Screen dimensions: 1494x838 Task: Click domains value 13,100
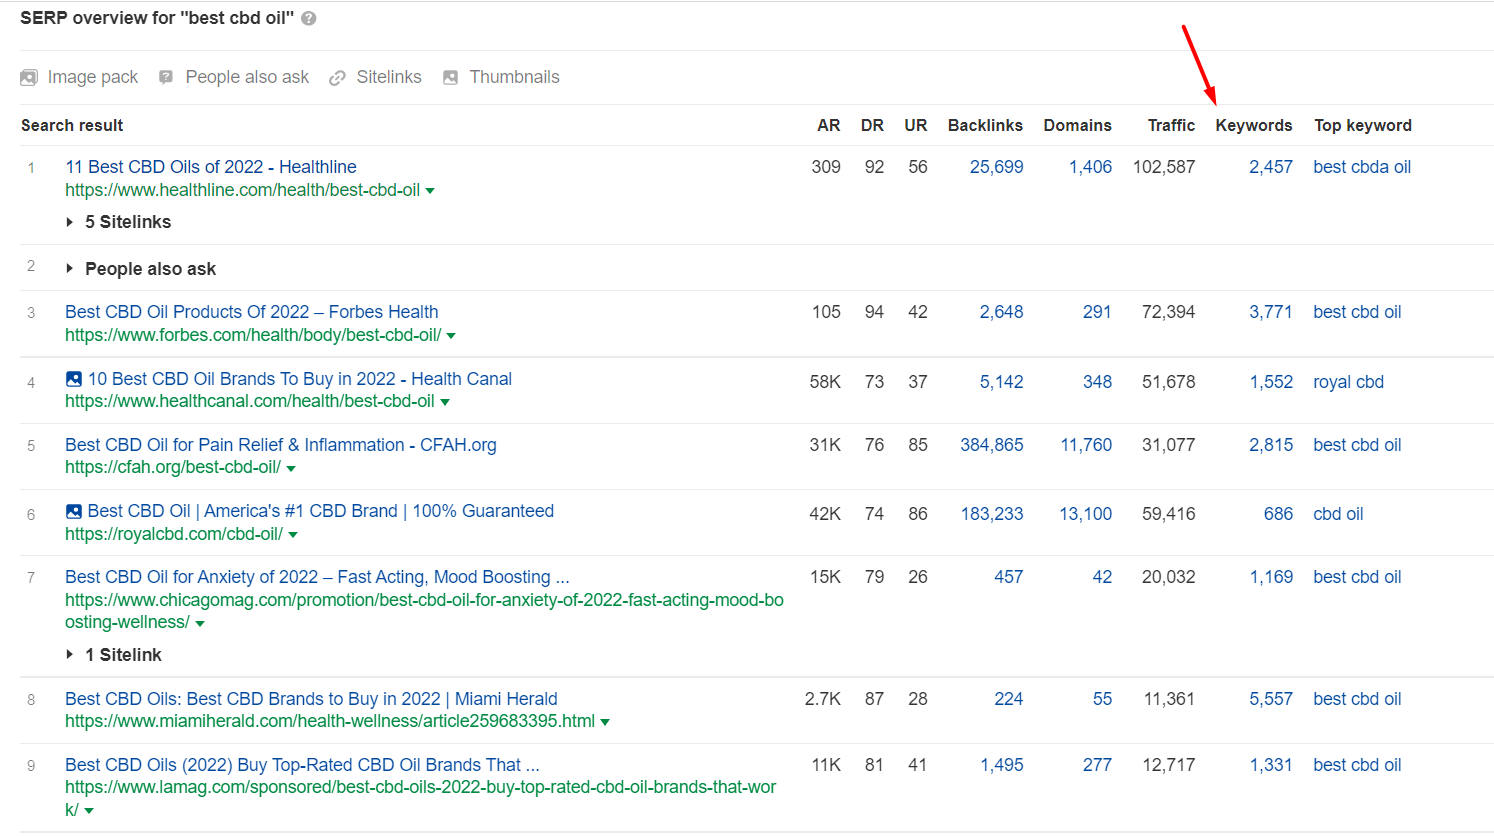pyautogui.click(x=1086, y=514)
